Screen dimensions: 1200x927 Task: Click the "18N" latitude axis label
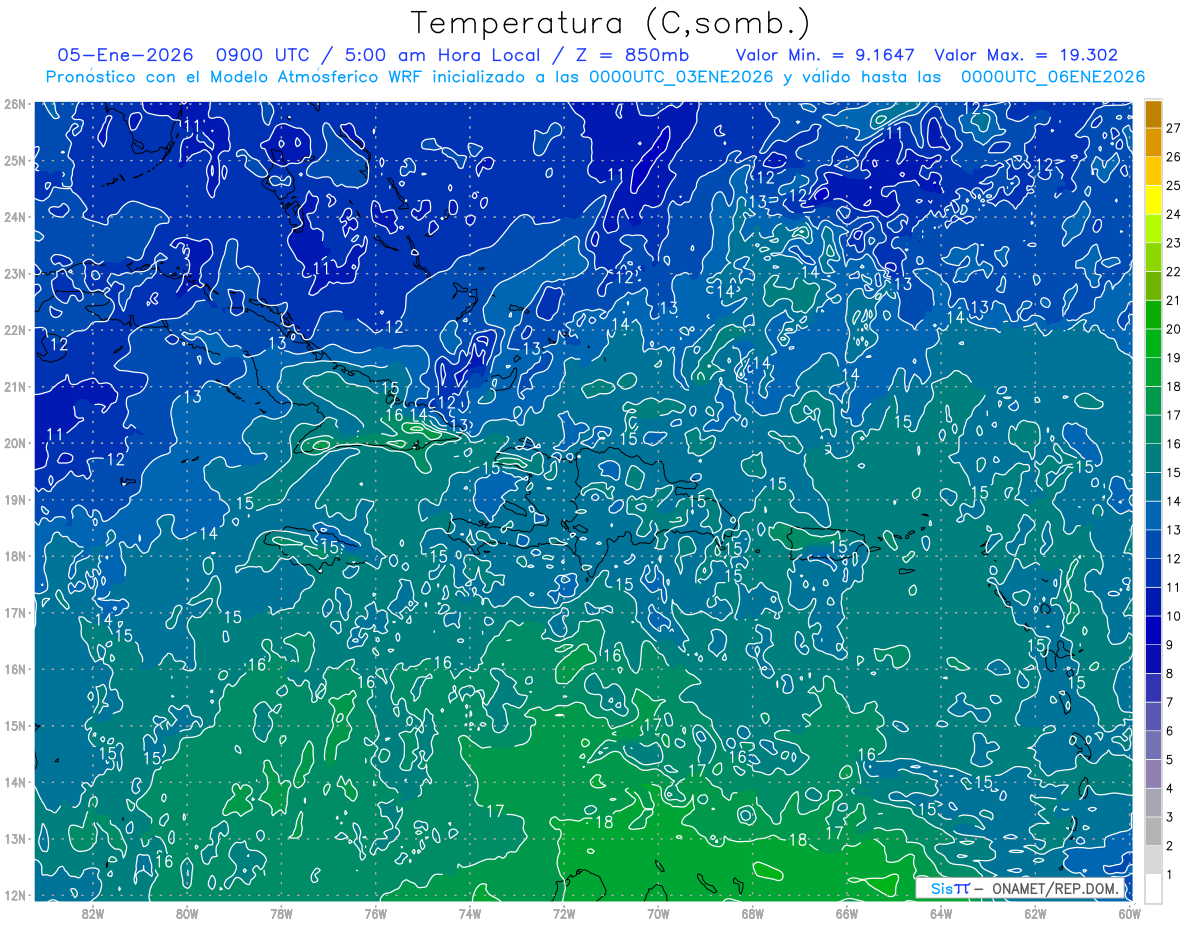14,556
